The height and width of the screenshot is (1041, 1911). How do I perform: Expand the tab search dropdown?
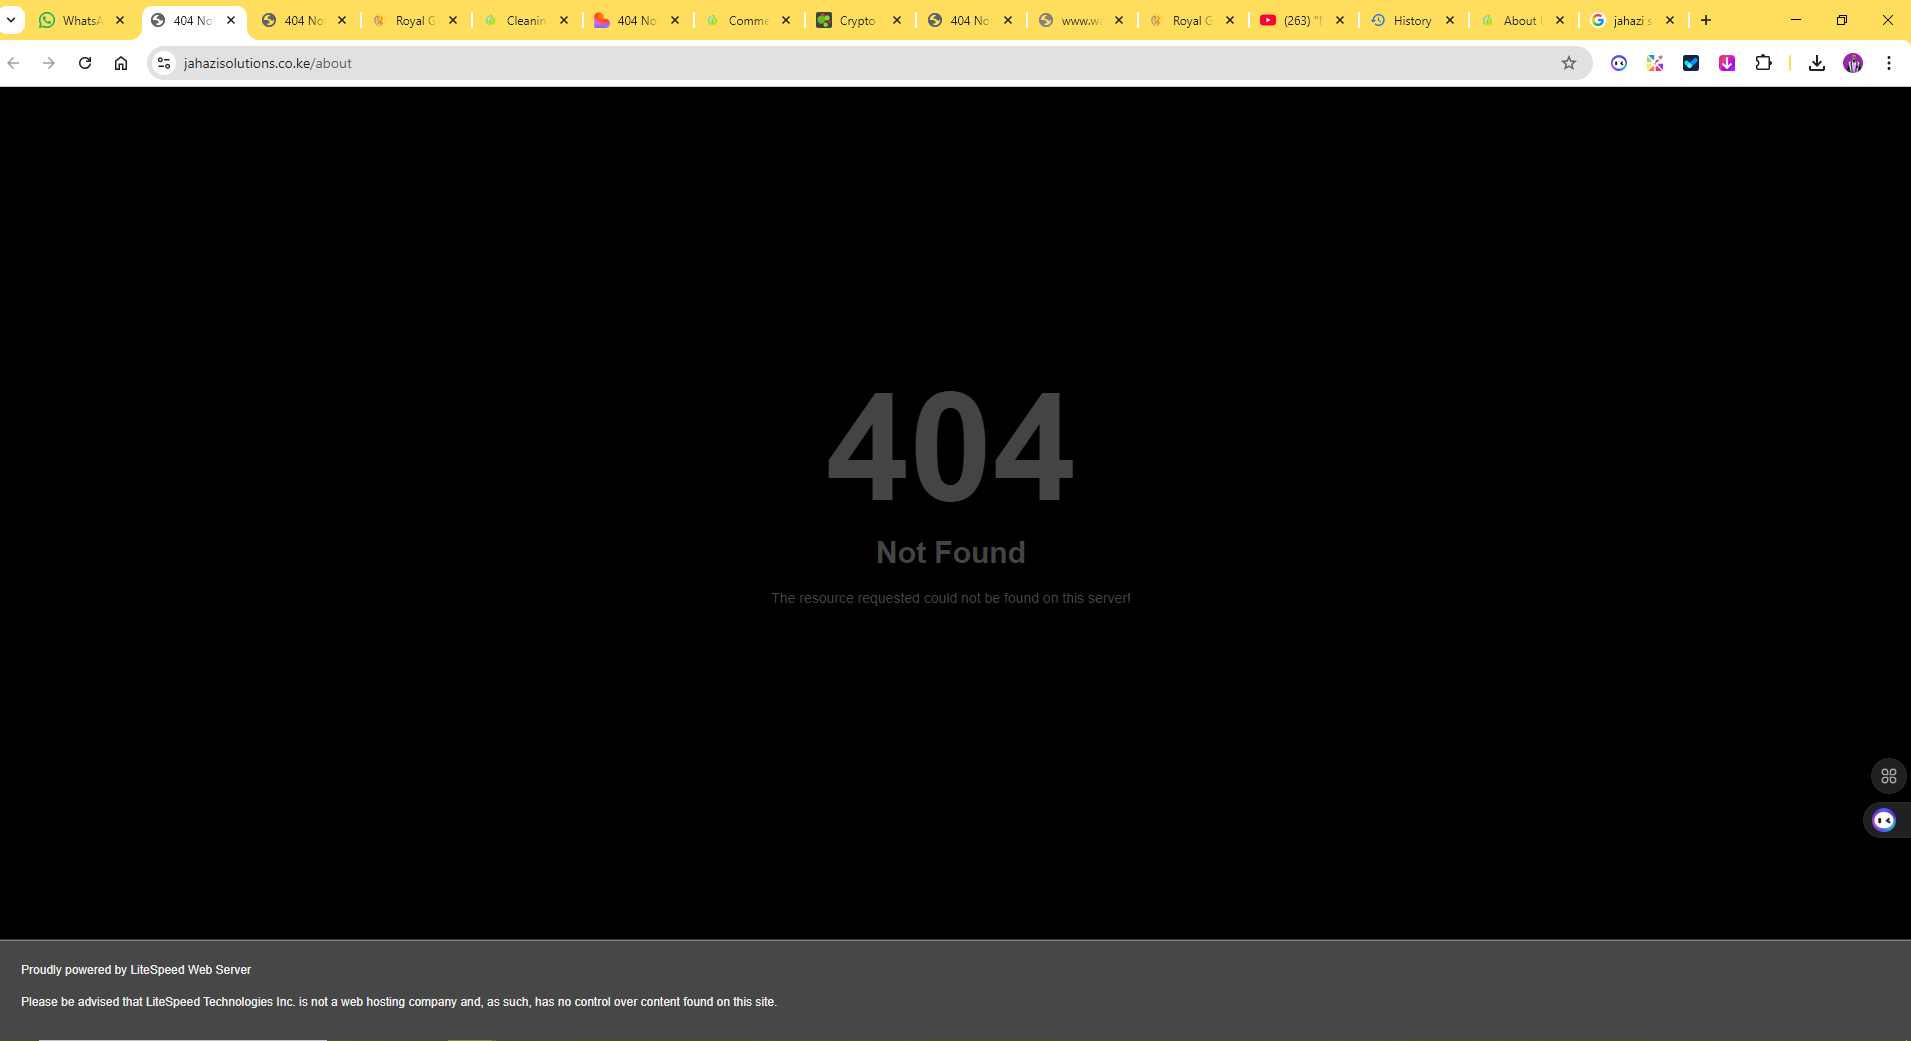pos(11,20)
